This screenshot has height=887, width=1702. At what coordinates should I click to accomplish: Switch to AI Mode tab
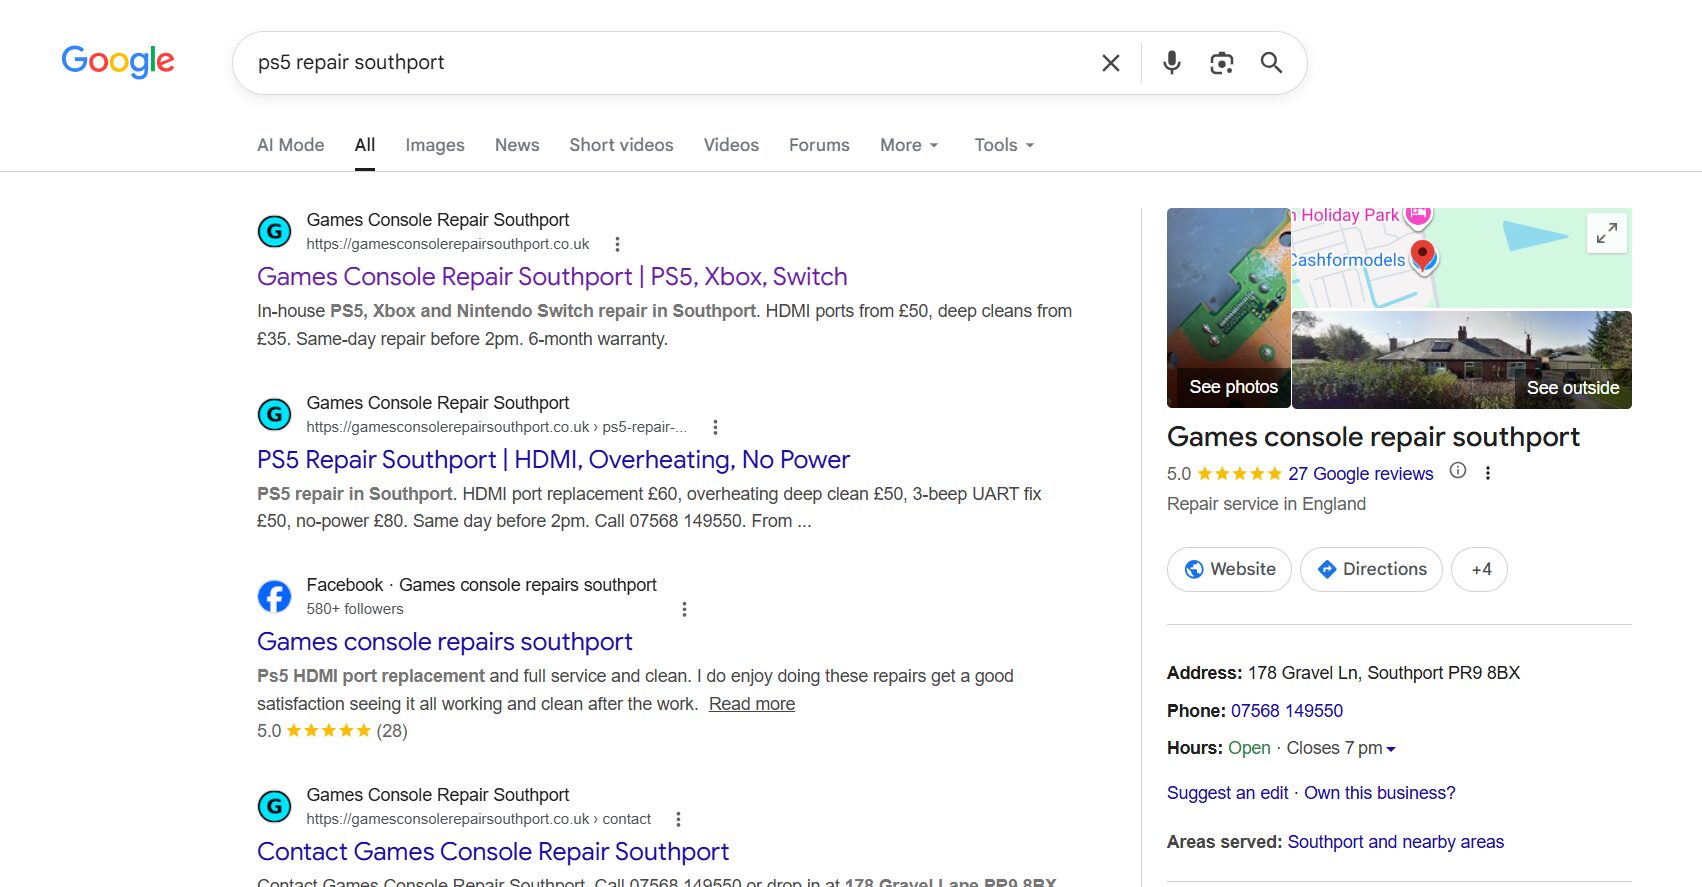(x=291, y=145)
